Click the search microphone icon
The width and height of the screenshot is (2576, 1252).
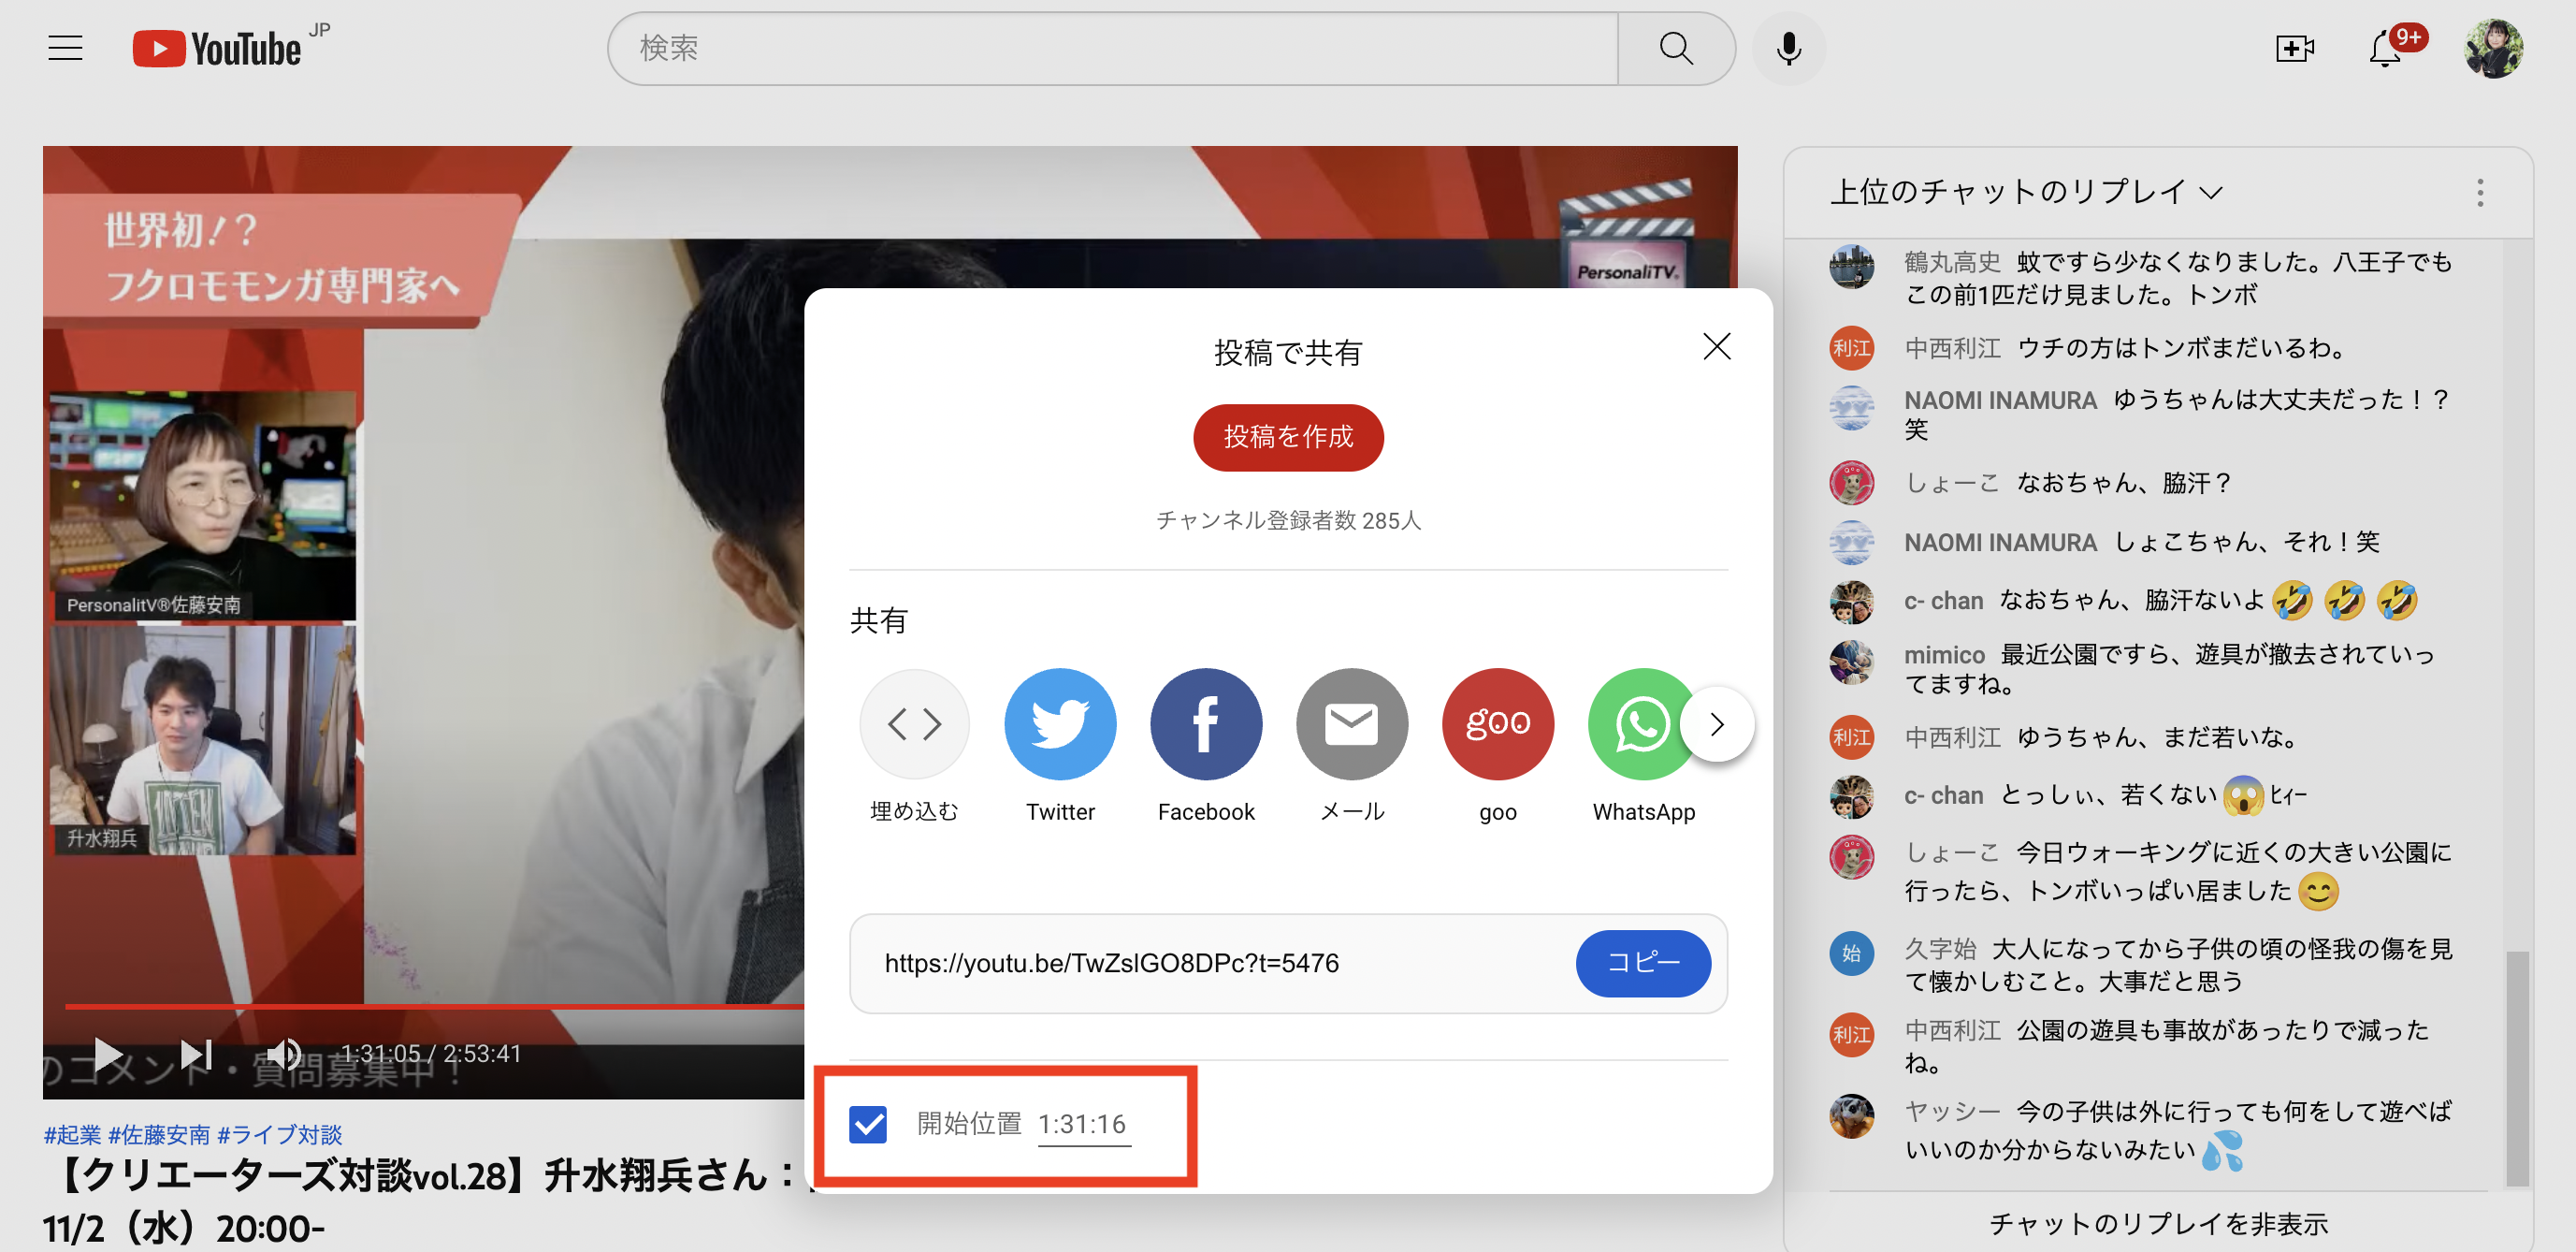1787,50
